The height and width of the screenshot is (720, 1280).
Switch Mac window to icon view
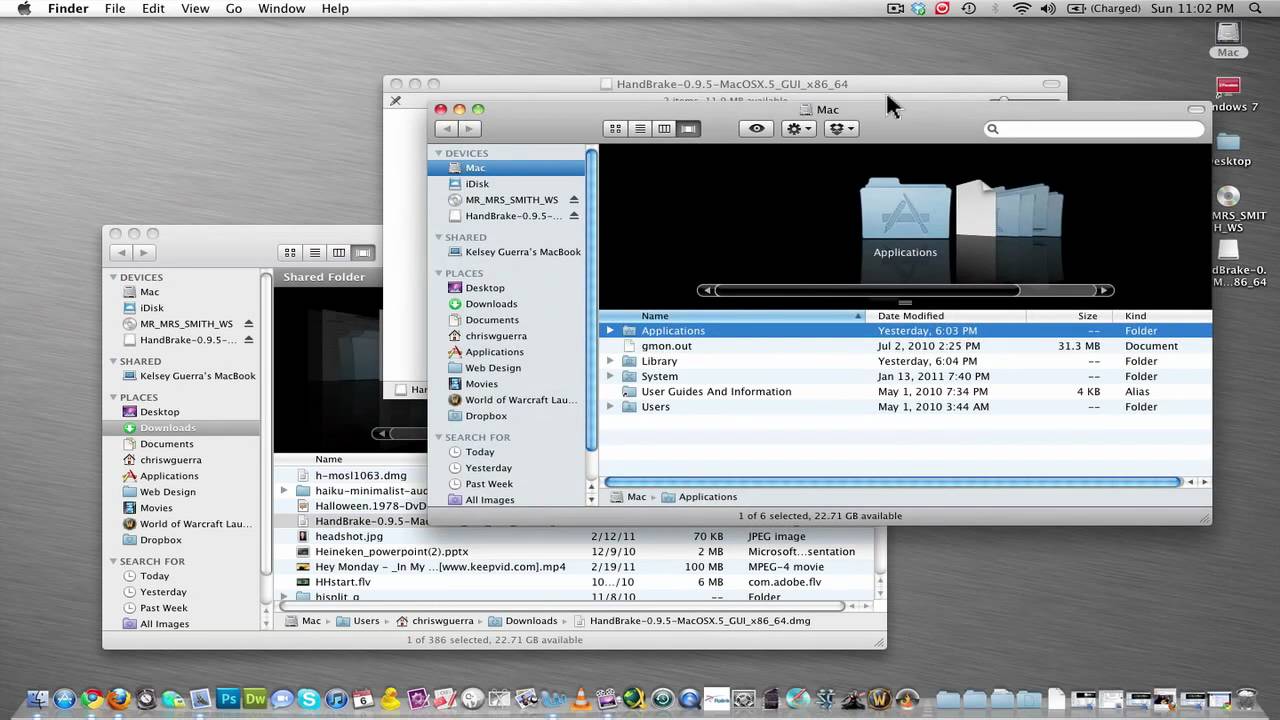coord(615,128)
